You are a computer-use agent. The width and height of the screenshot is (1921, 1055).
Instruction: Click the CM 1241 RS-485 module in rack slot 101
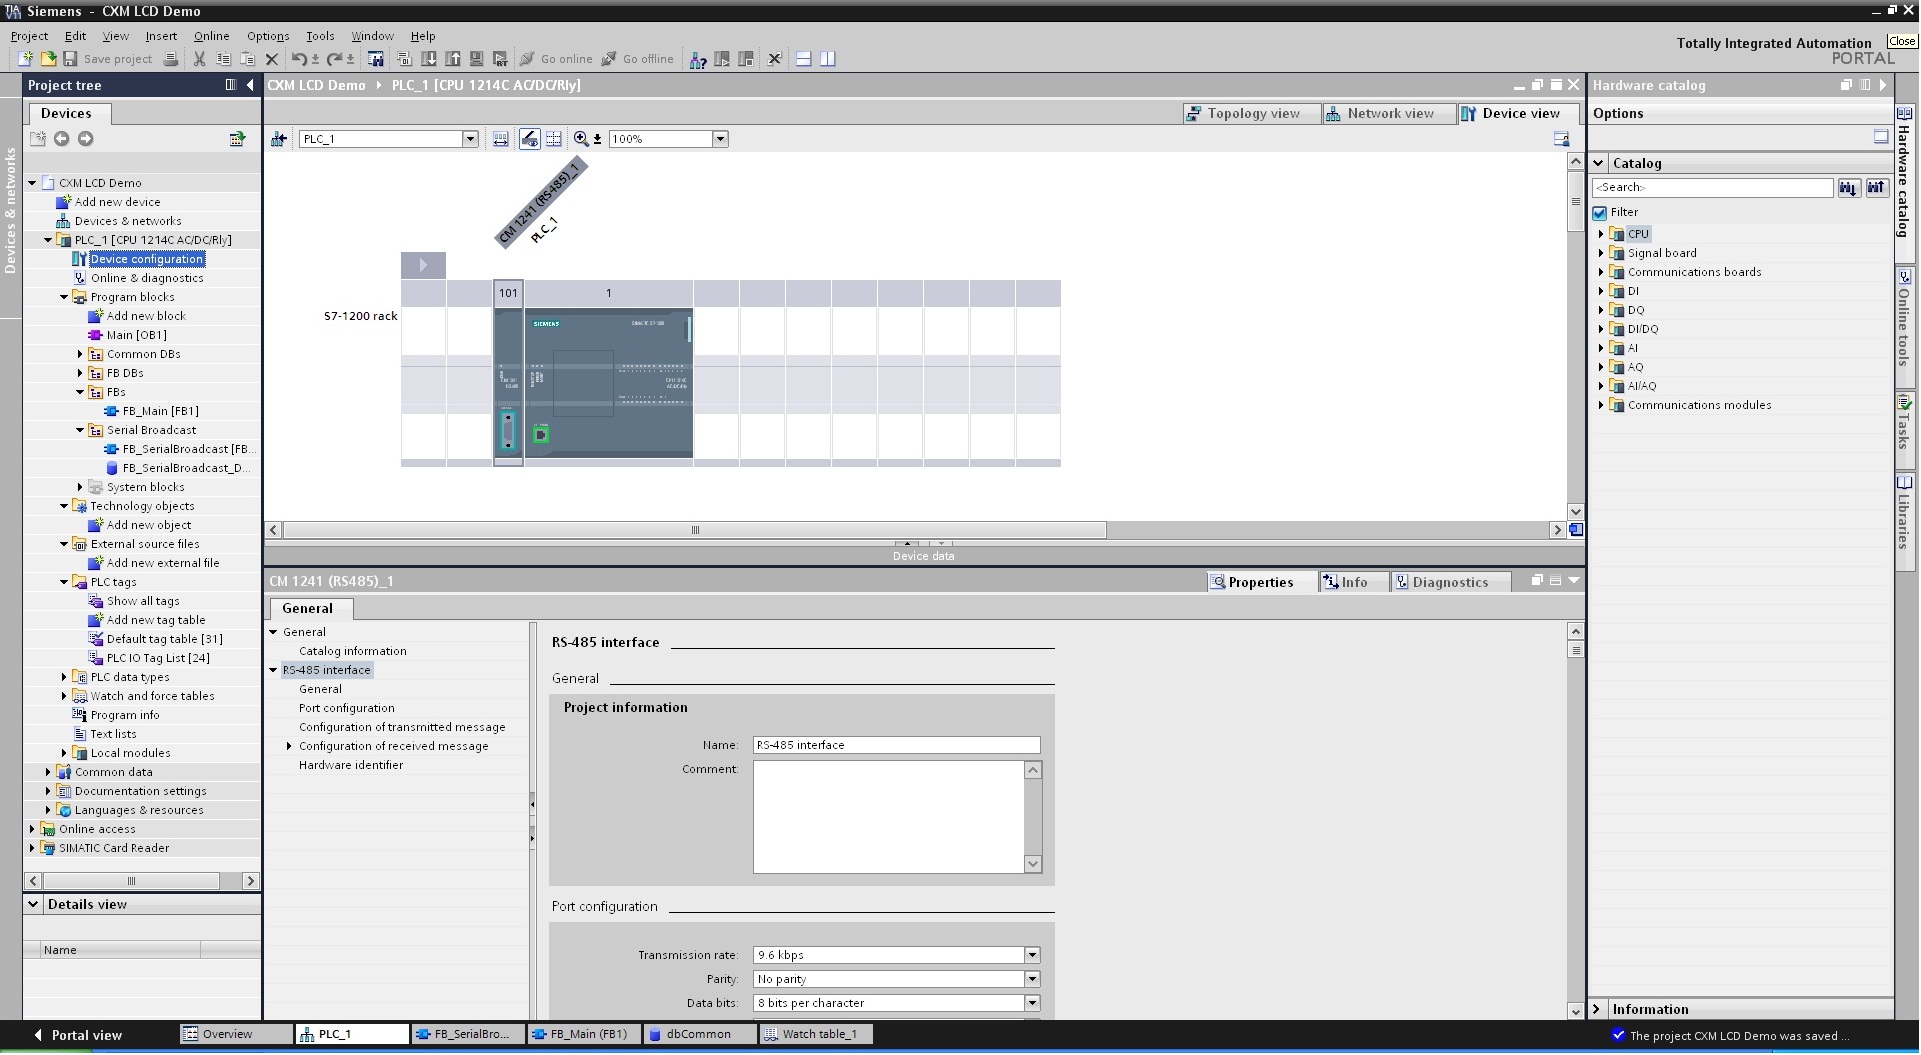click(x=508, y=384)
